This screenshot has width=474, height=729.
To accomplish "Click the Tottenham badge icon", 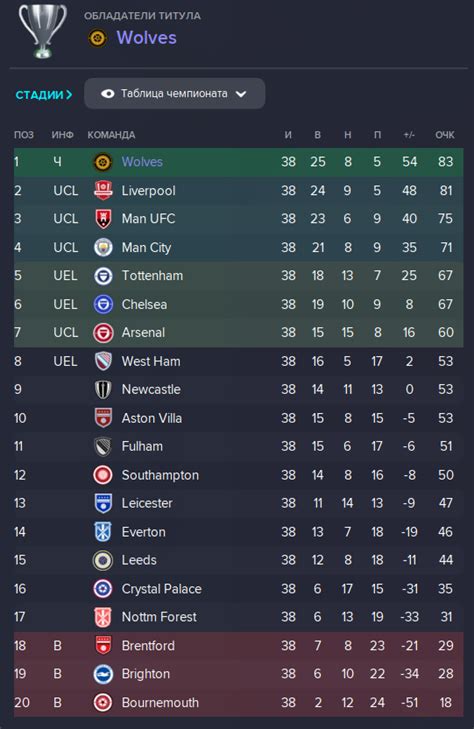I will tap(103, 276).
